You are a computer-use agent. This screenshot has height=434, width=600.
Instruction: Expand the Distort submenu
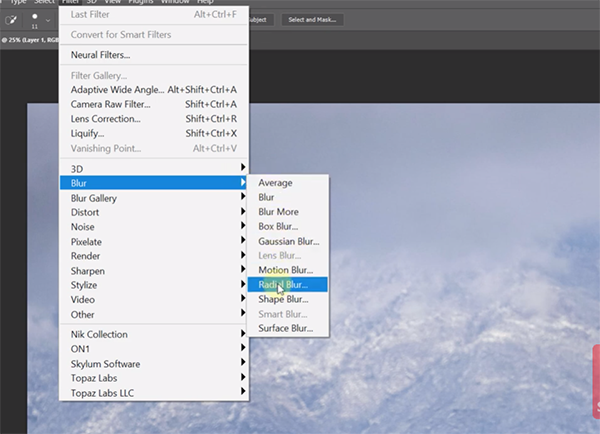tap(154, 212)
